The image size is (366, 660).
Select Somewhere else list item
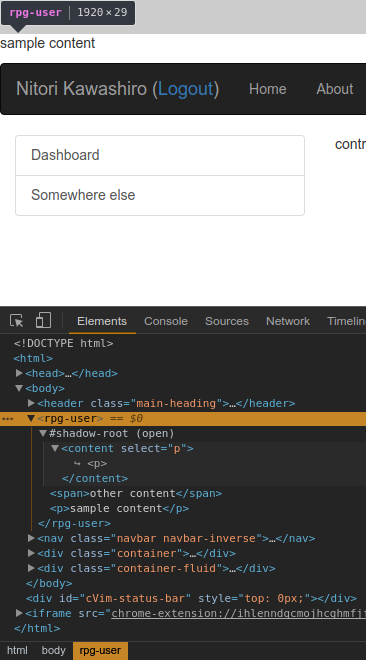point(160,195)
